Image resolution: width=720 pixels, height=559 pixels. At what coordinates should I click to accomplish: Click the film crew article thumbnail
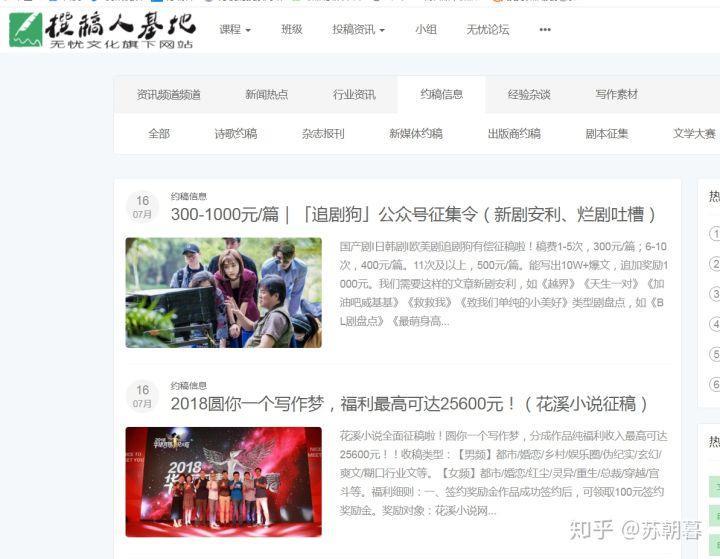[x=223, y=292]
